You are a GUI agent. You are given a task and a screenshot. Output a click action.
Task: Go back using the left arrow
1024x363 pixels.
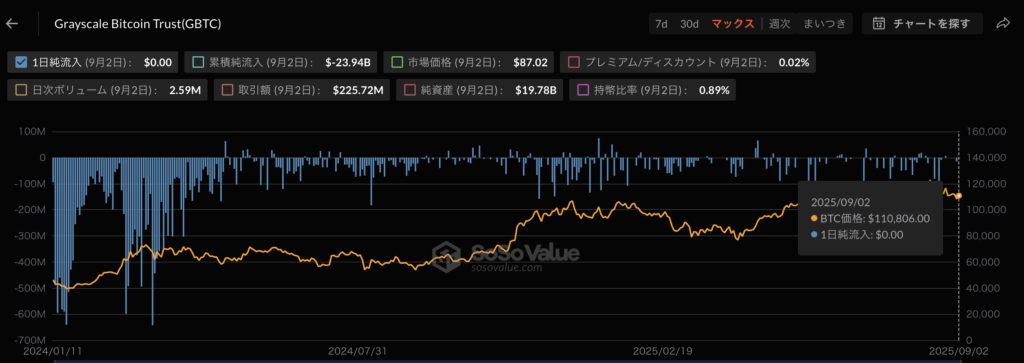(x=12, y=24)
